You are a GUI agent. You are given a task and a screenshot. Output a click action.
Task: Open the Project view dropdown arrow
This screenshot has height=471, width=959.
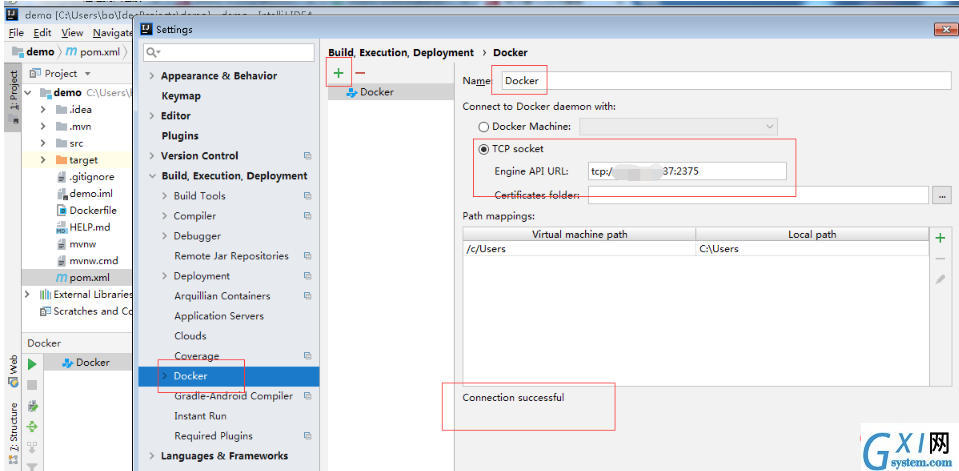point(87,73)
